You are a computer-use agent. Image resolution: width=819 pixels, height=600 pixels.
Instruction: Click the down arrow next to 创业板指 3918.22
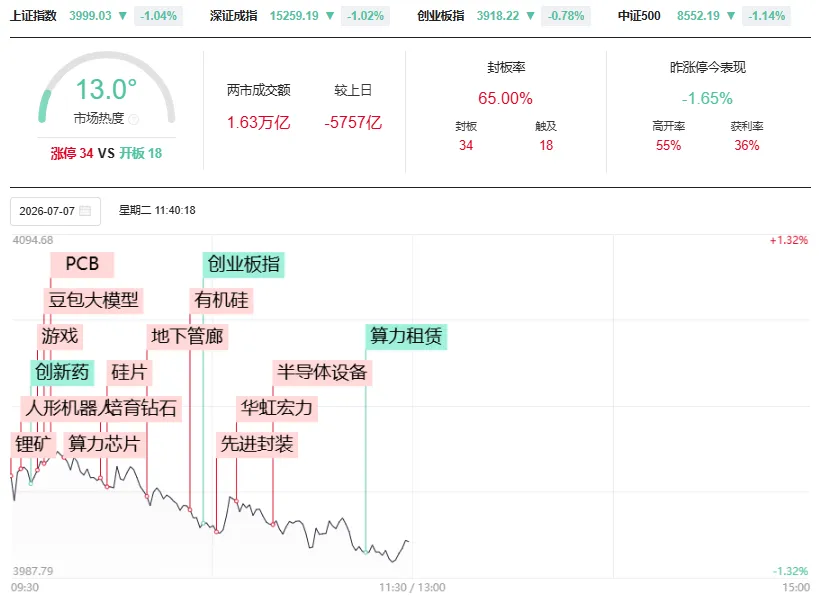530,16
